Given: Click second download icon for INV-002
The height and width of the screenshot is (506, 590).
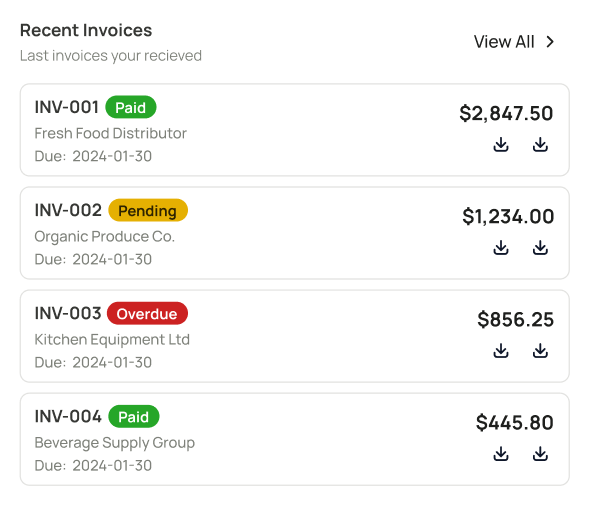Looking at the screenshot, I should point(540,248).
